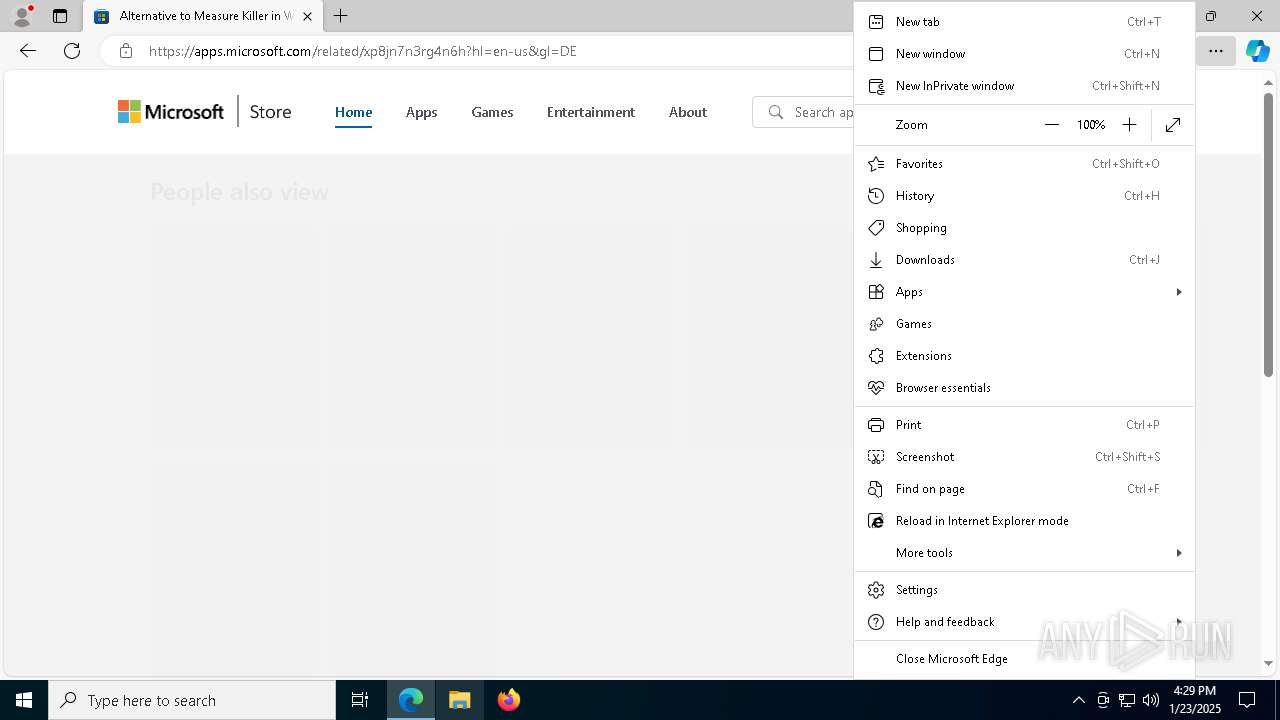This screenshot has width=1280, height=720.
Task: Launch Firefox from the taskbar
Action: click(509, 700)
